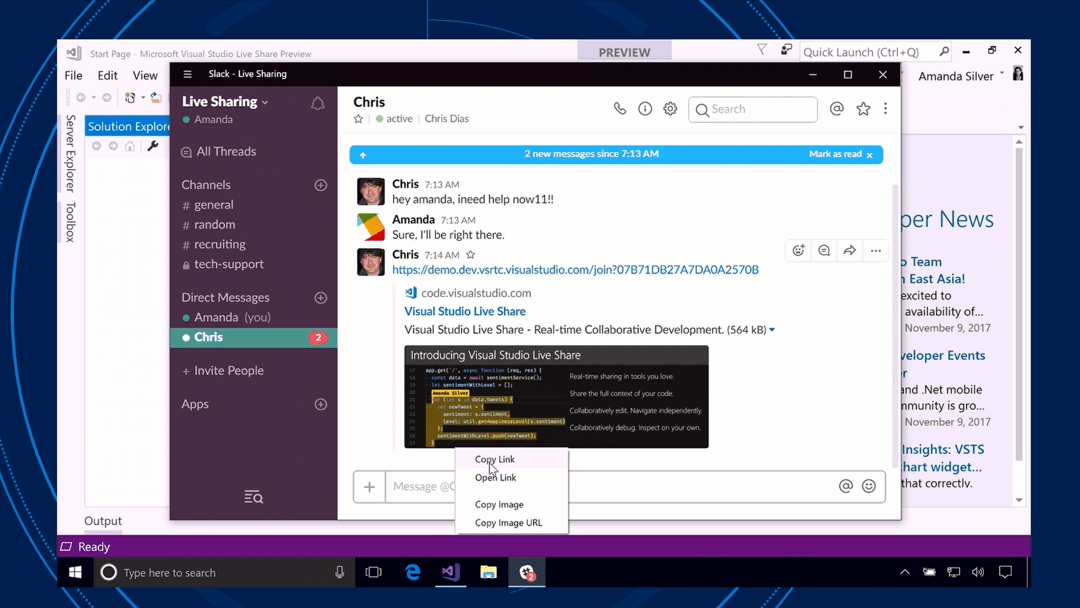Collapse the link preview attachment arrow
This screenshot has height=608, width=1080.
pos(772,330)
